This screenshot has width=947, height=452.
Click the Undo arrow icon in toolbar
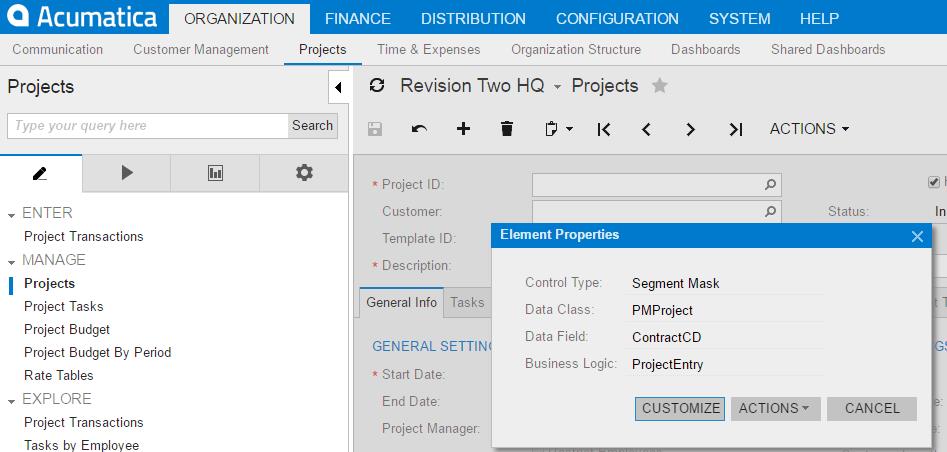click(x=419, y=129)
